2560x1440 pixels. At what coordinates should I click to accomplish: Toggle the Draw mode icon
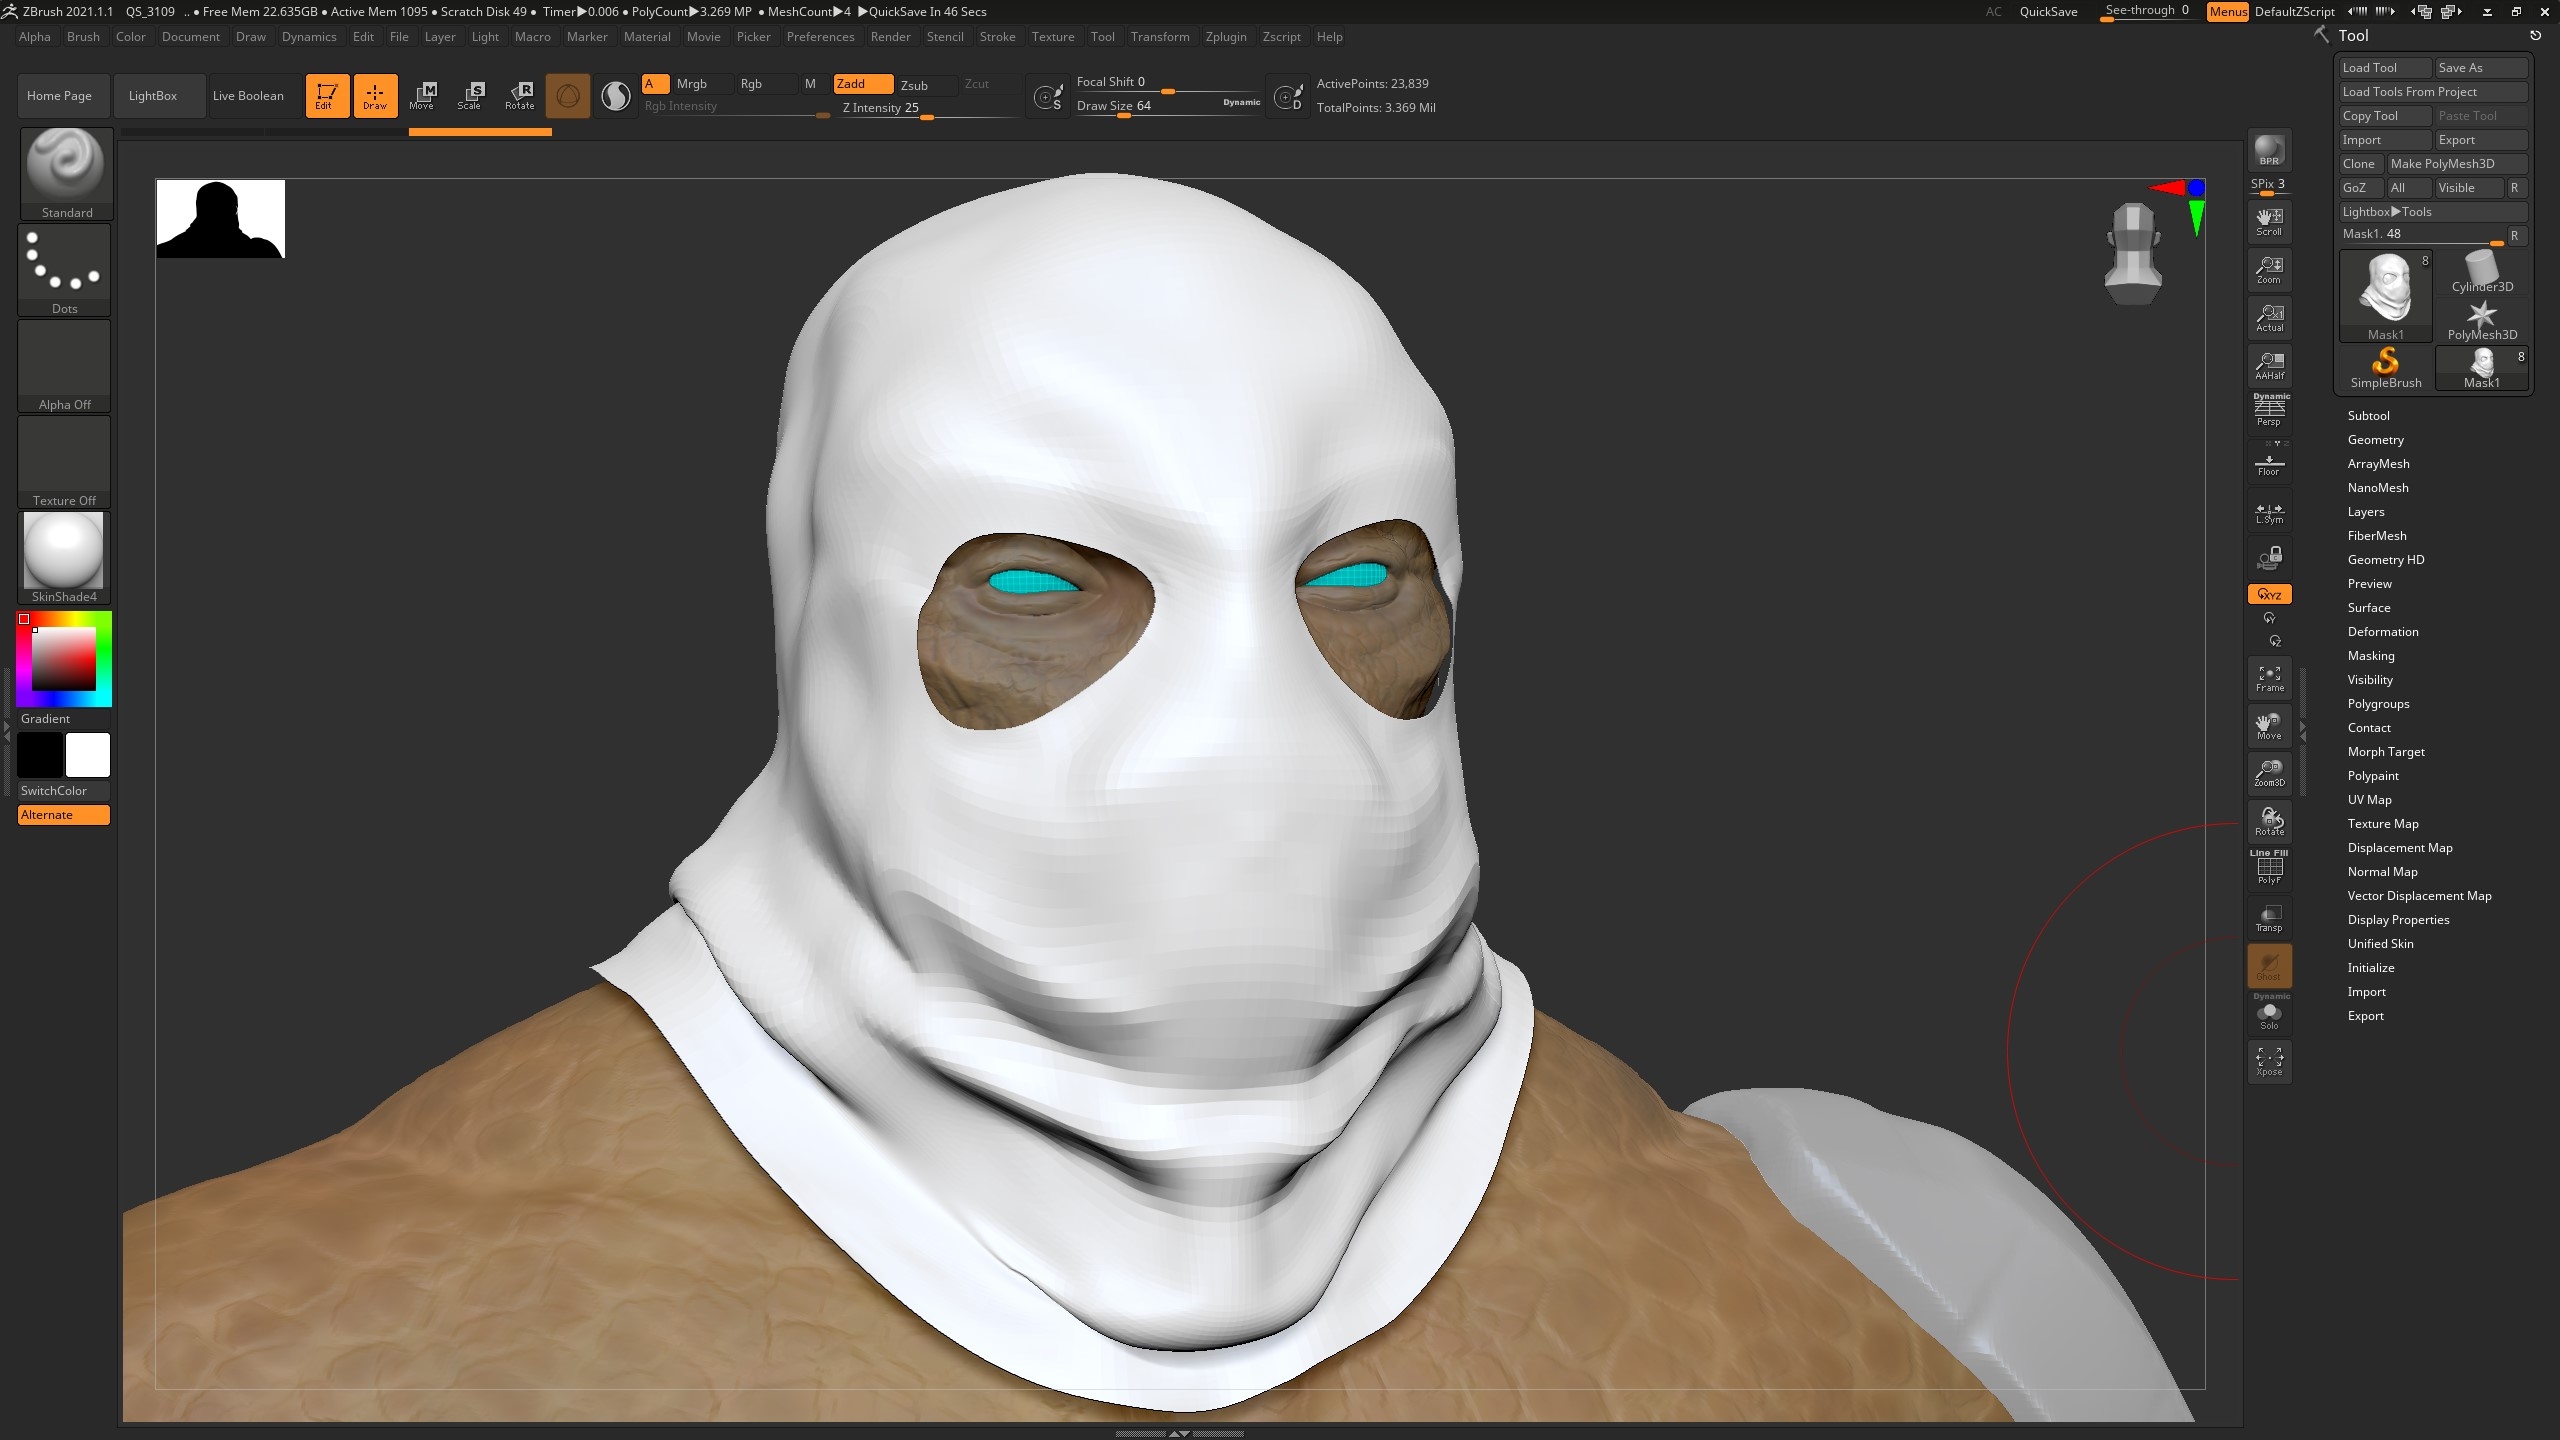point(375,96)
